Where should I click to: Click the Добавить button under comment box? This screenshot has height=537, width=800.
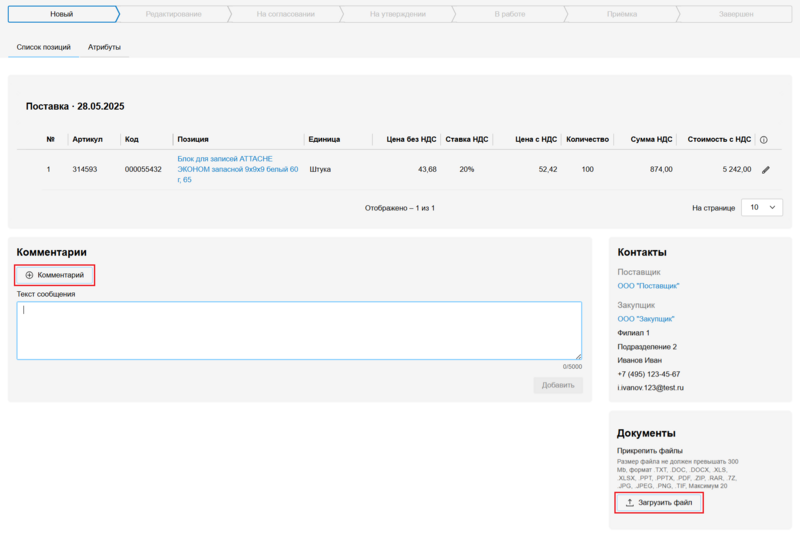point(557,385)
